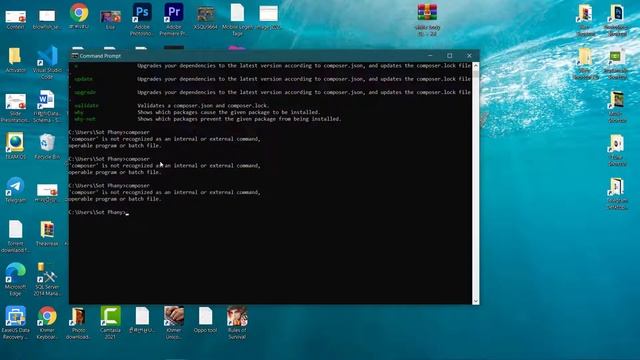Open EaseUS Data Recovery shortcut
The image size is (640, 360).
(x=16, y=323)
